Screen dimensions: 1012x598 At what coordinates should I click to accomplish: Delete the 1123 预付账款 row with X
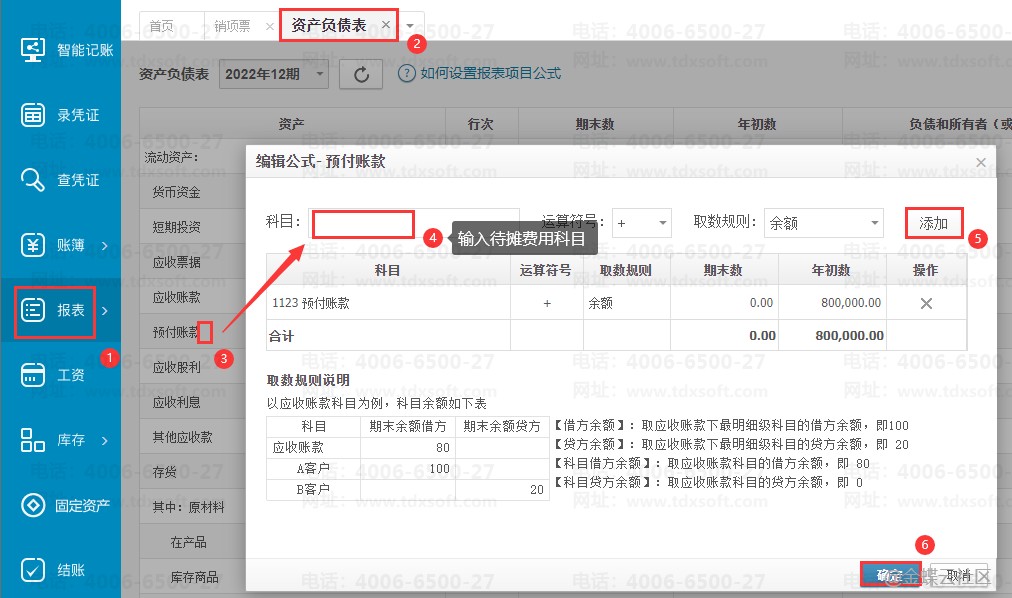[x=926, y=303]
